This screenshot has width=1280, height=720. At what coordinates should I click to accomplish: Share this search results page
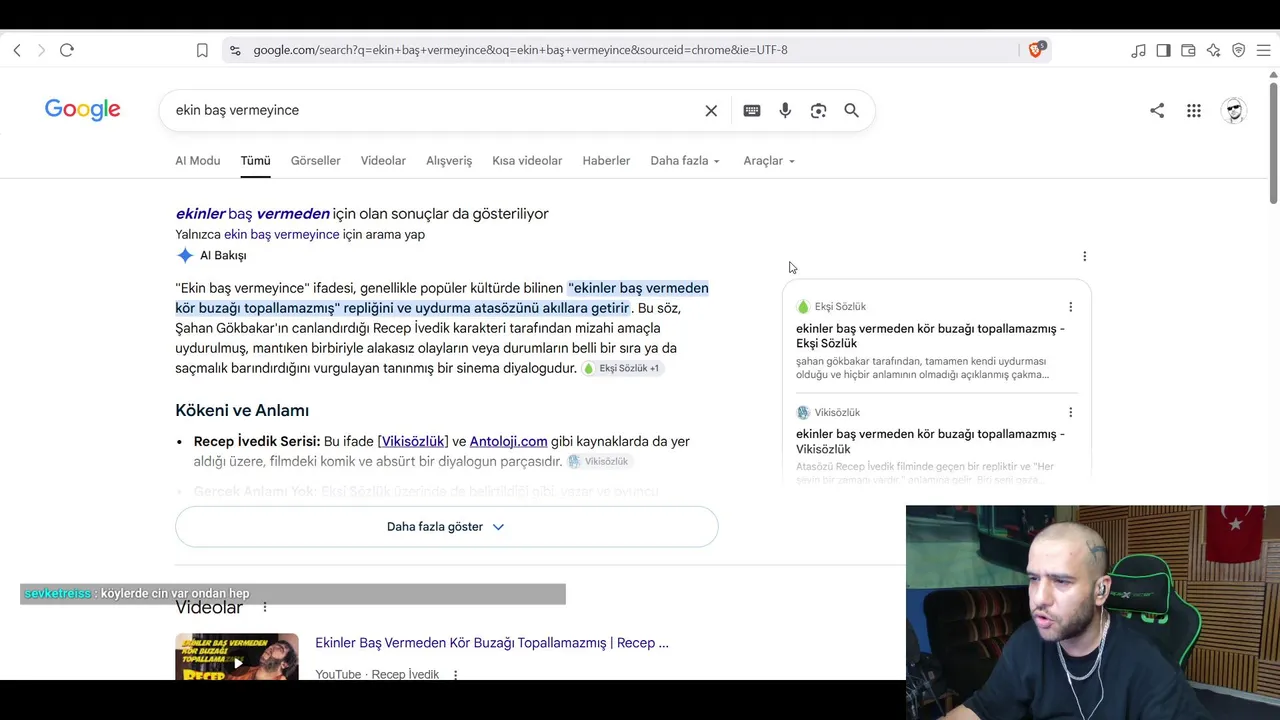(1157, 111)
